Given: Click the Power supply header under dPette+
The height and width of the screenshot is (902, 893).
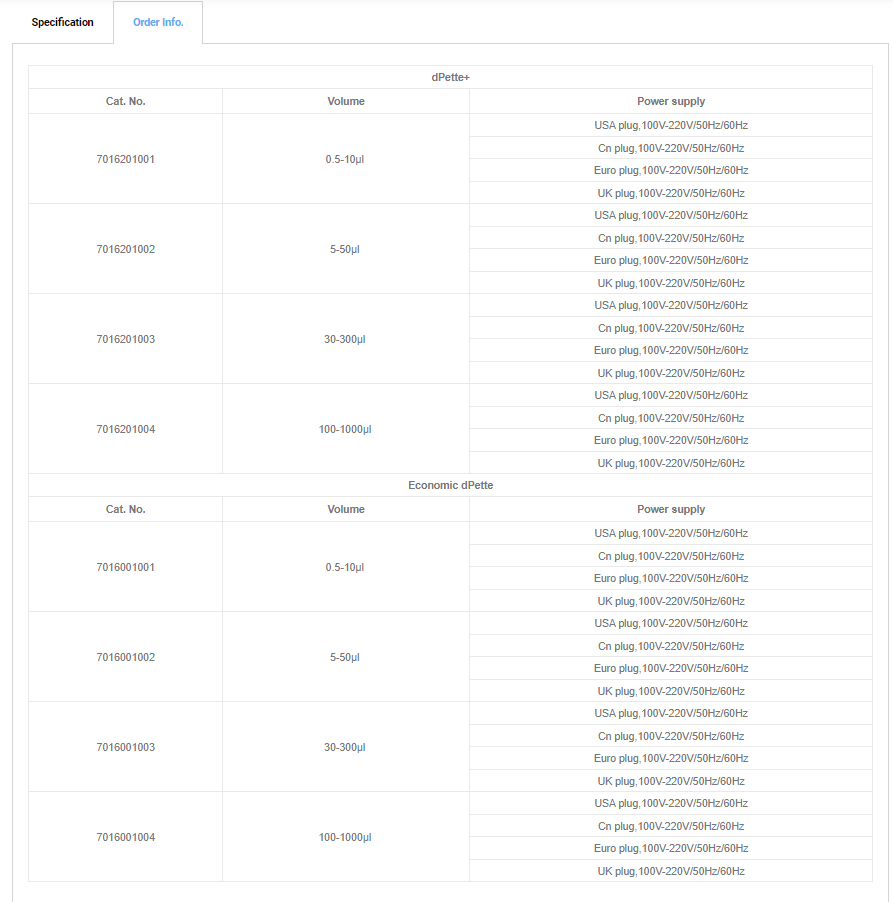Looking at the screenshot, I should pos(671,101).
